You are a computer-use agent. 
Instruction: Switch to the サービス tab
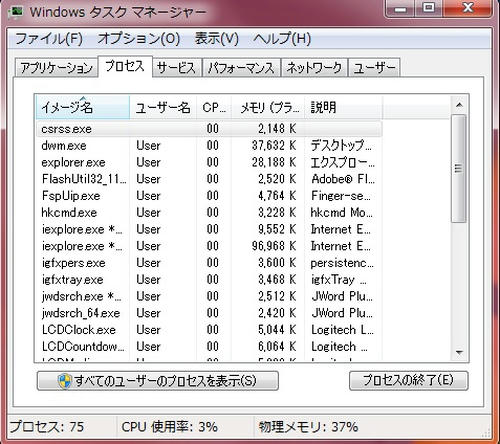[176, 68]
